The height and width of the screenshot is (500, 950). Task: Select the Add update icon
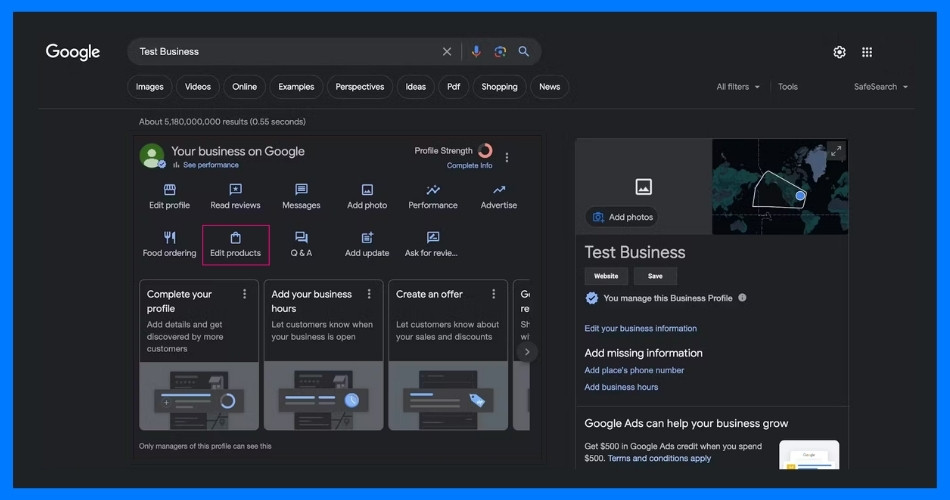click(x=367, y=237)
